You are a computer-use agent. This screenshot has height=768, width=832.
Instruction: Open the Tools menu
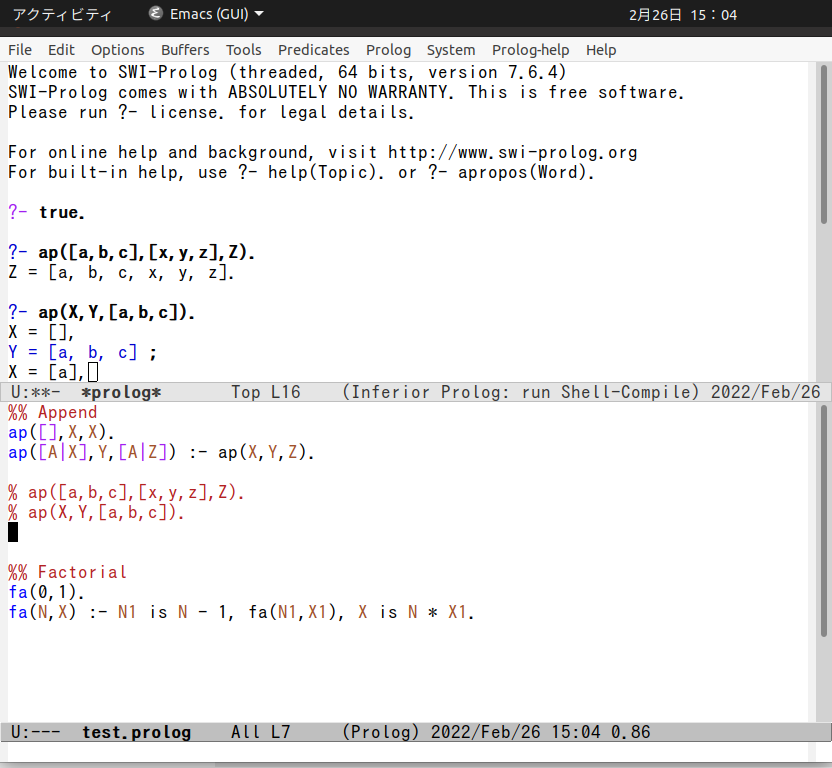244,50
